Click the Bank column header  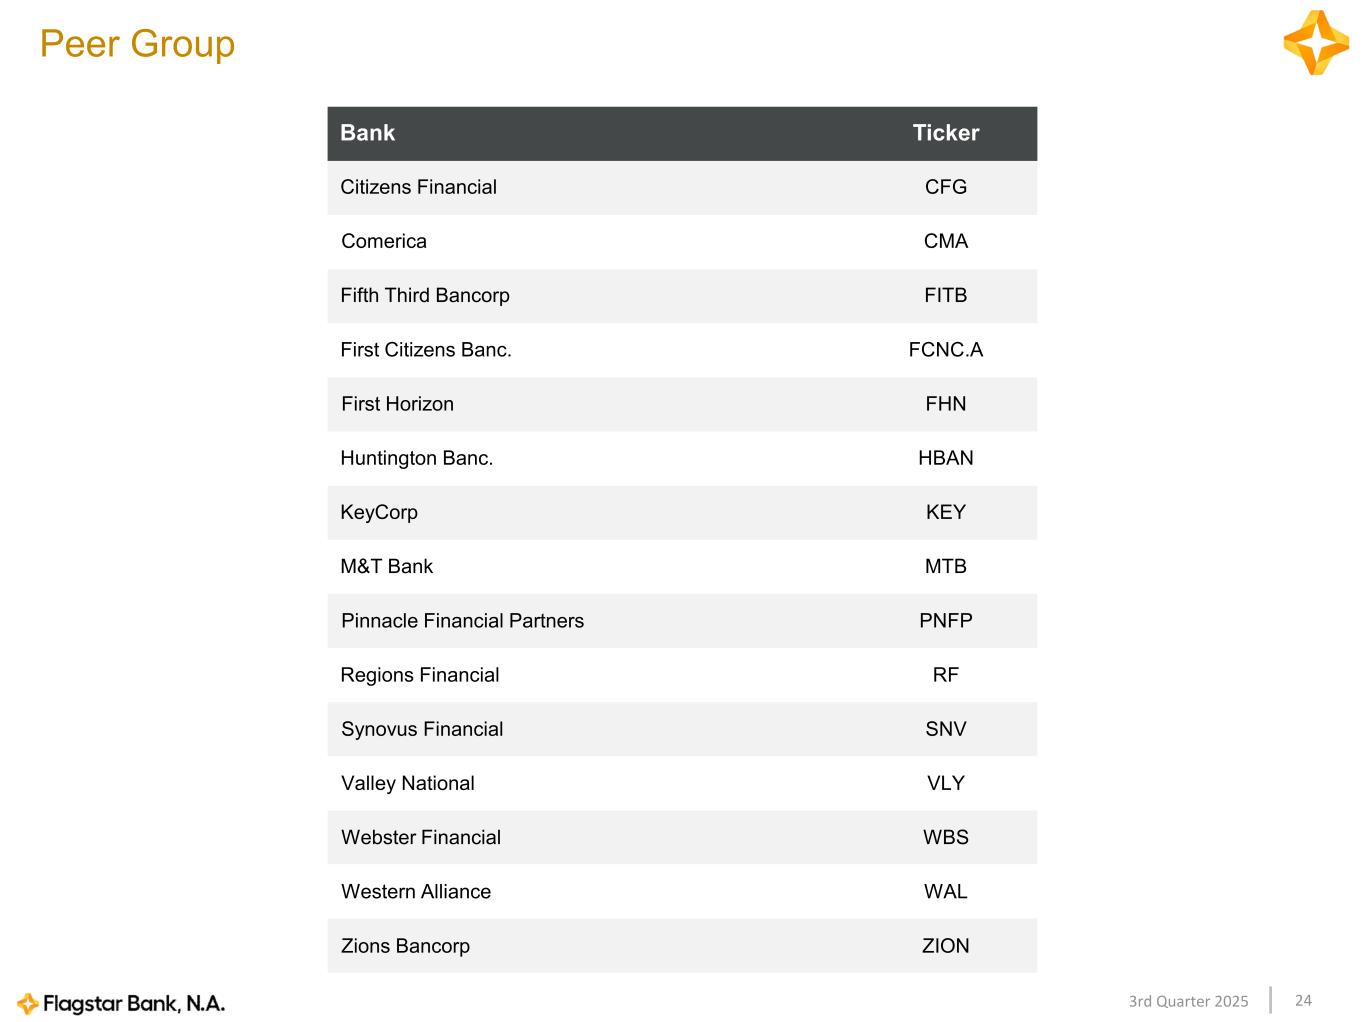[367, 133]
